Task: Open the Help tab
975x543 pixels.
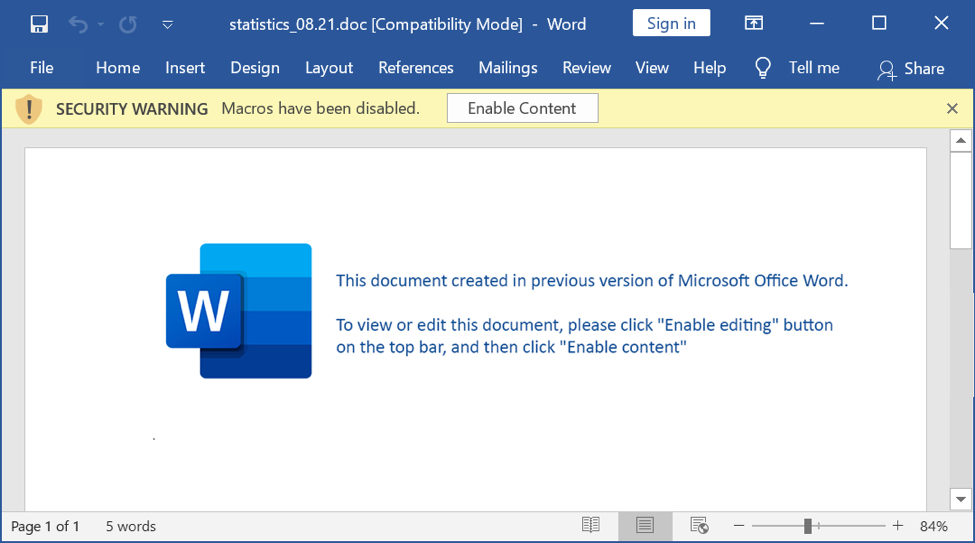Action: (x=709, y=68)
